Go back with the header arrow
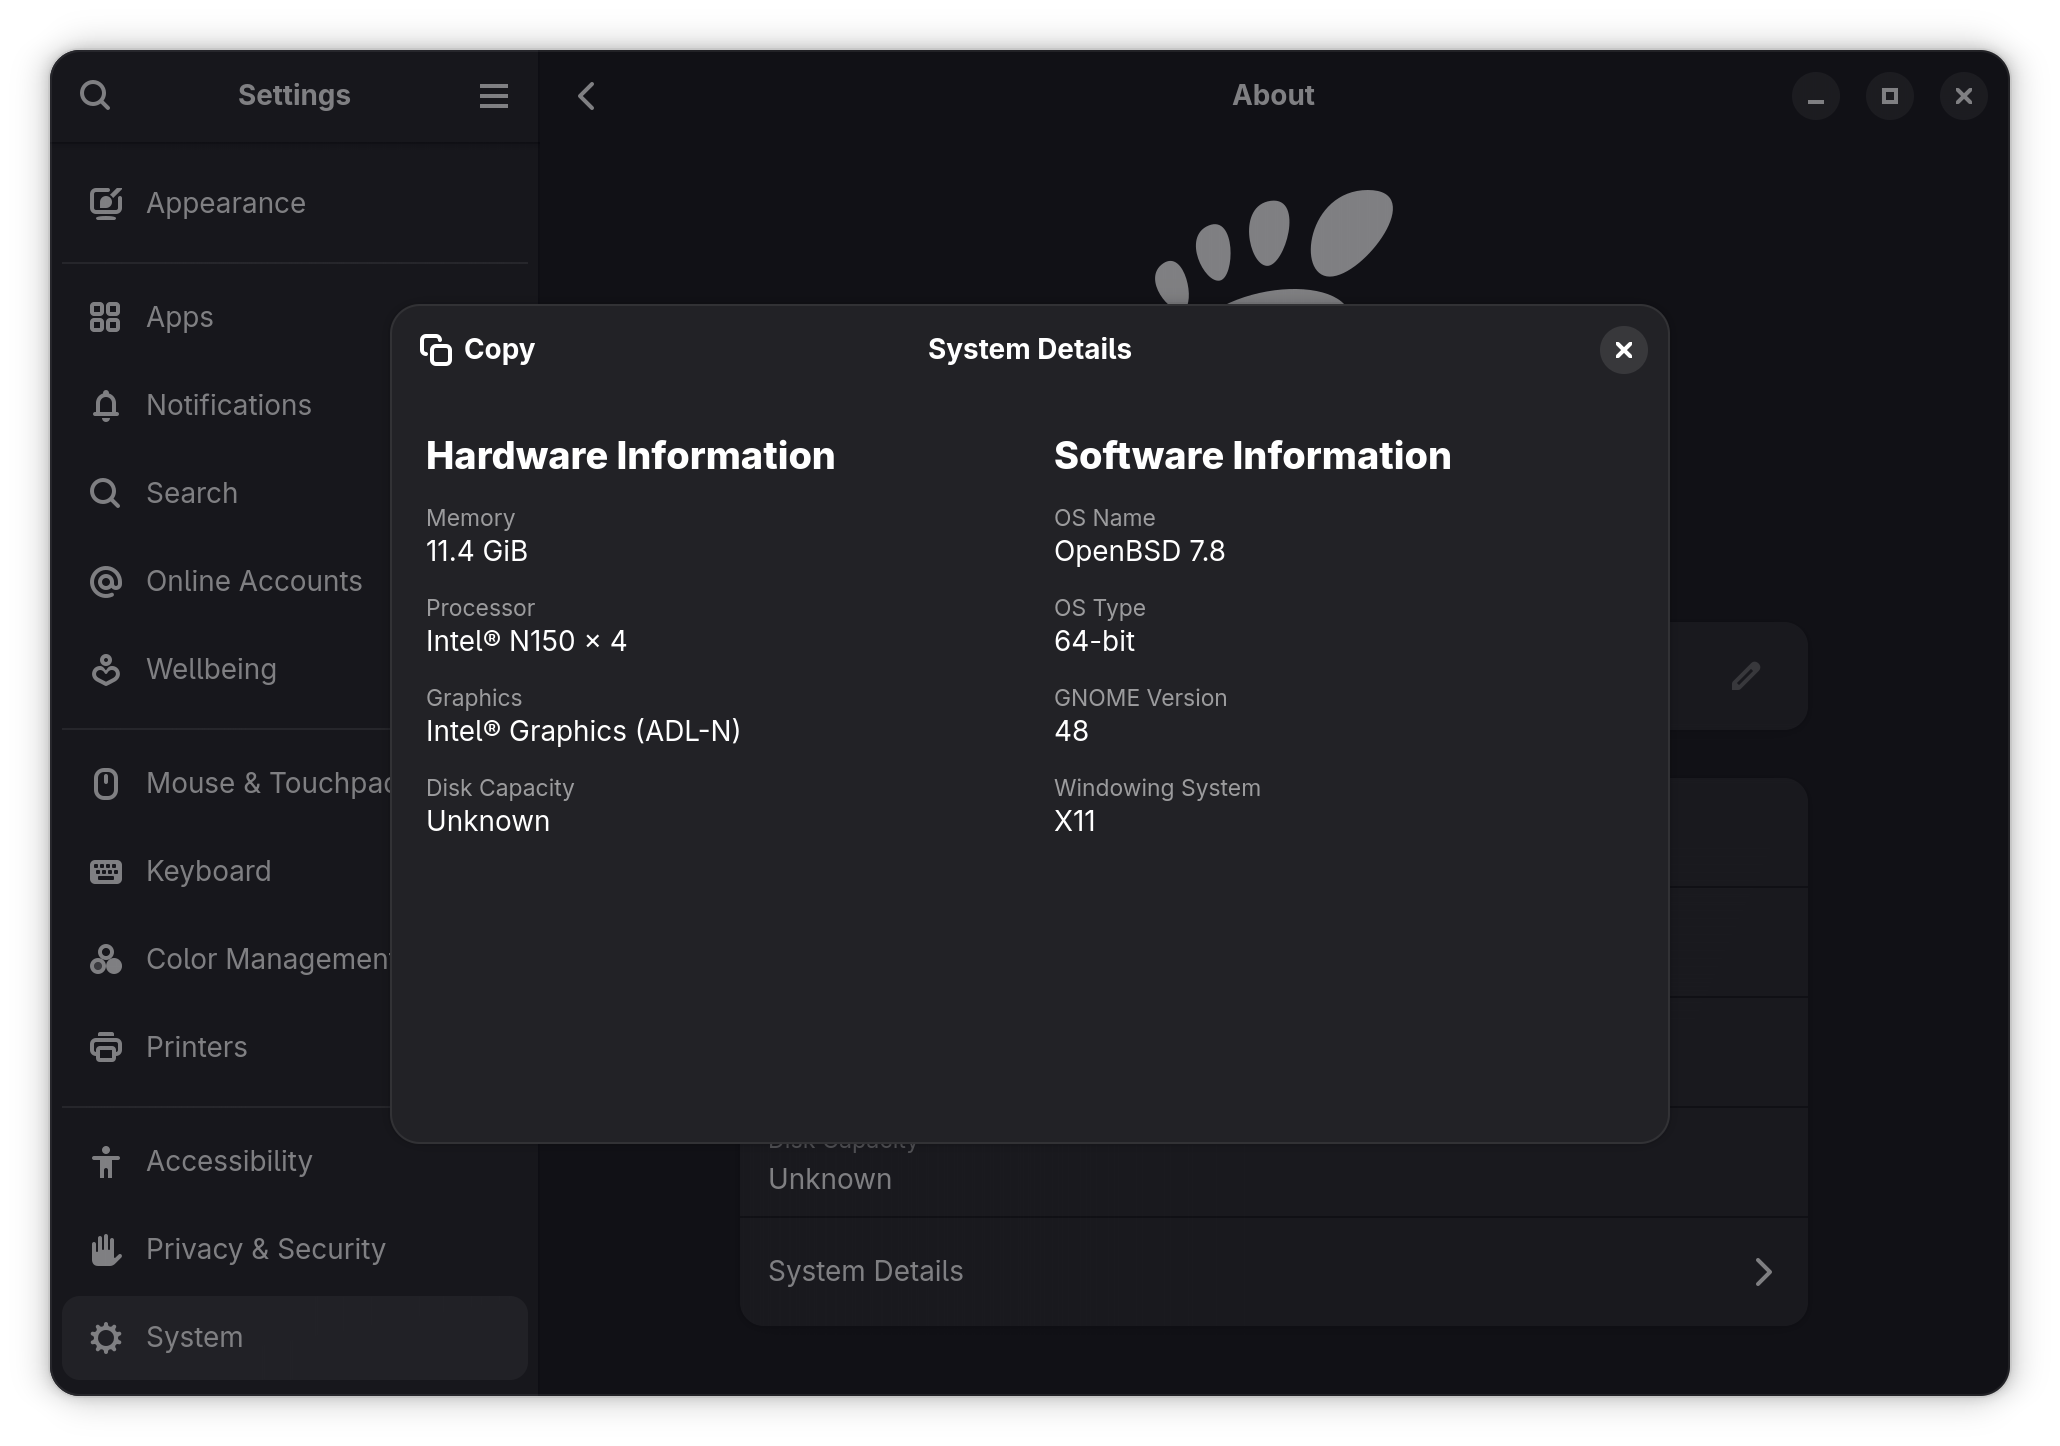 [x=587, y=96]
